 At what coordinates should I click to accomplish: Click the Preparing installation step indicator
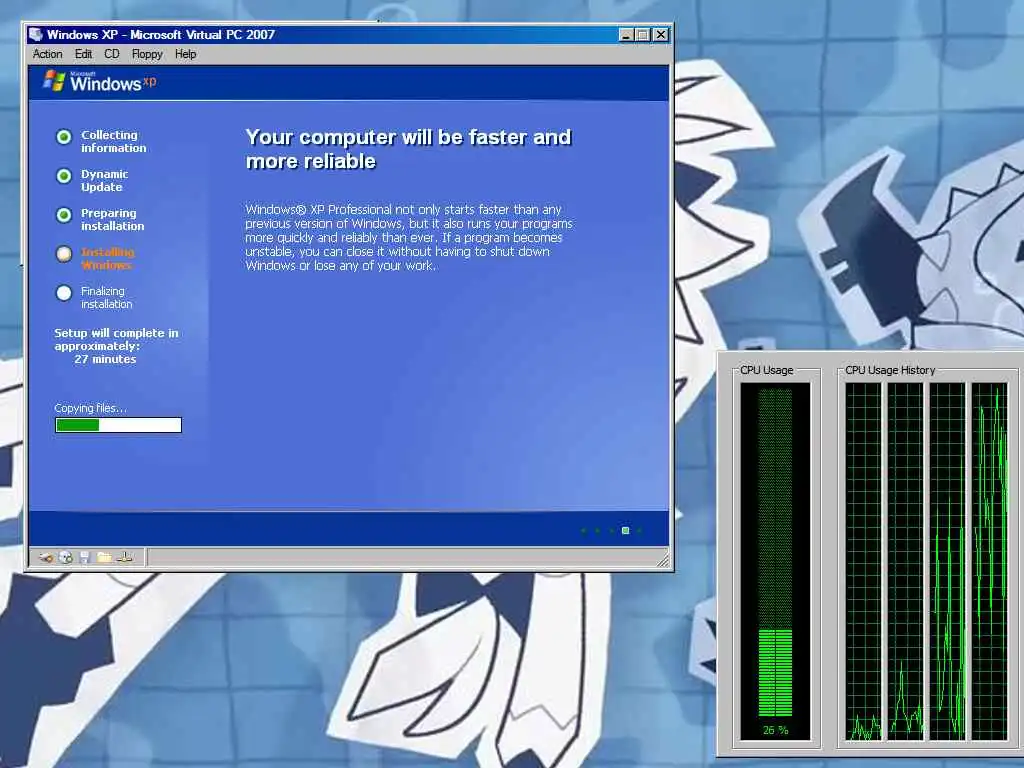(64, 215)
